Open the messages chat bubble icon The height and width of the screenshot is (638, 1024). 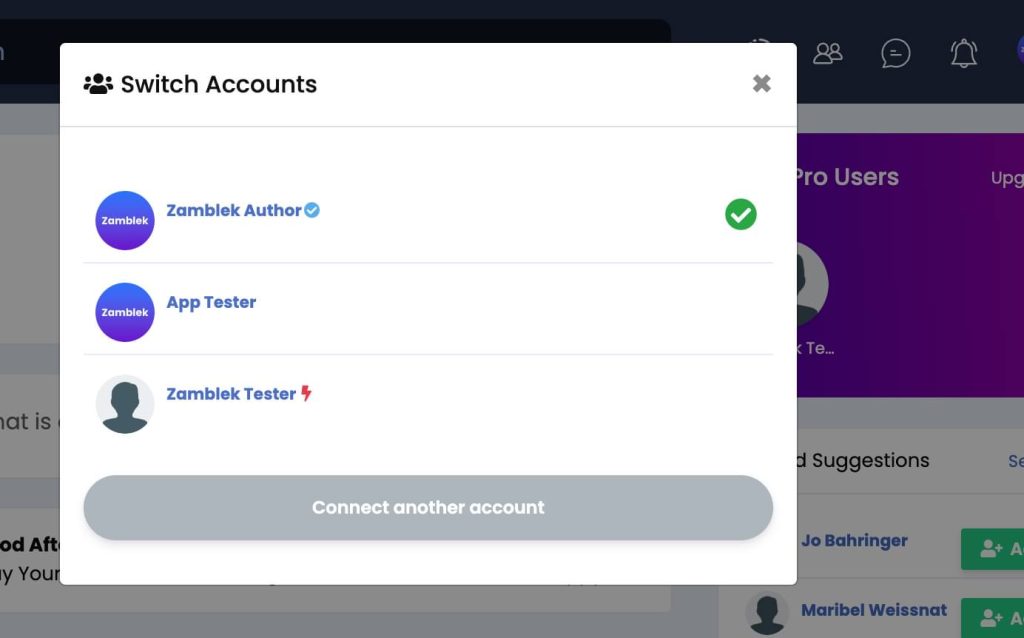point(895,53)
